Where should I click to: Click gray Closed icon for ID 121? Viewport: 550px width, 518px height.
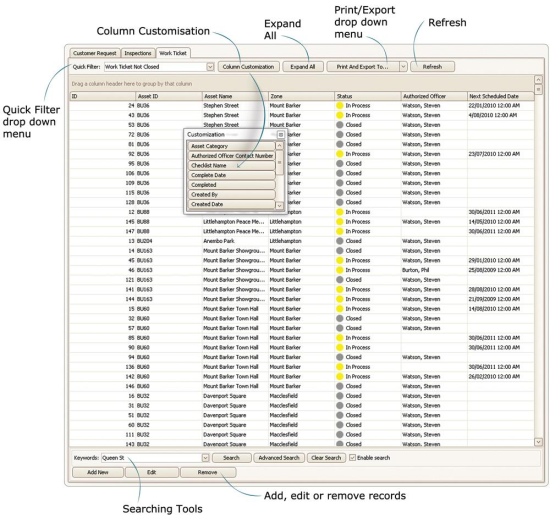click(x=340, y=280)
